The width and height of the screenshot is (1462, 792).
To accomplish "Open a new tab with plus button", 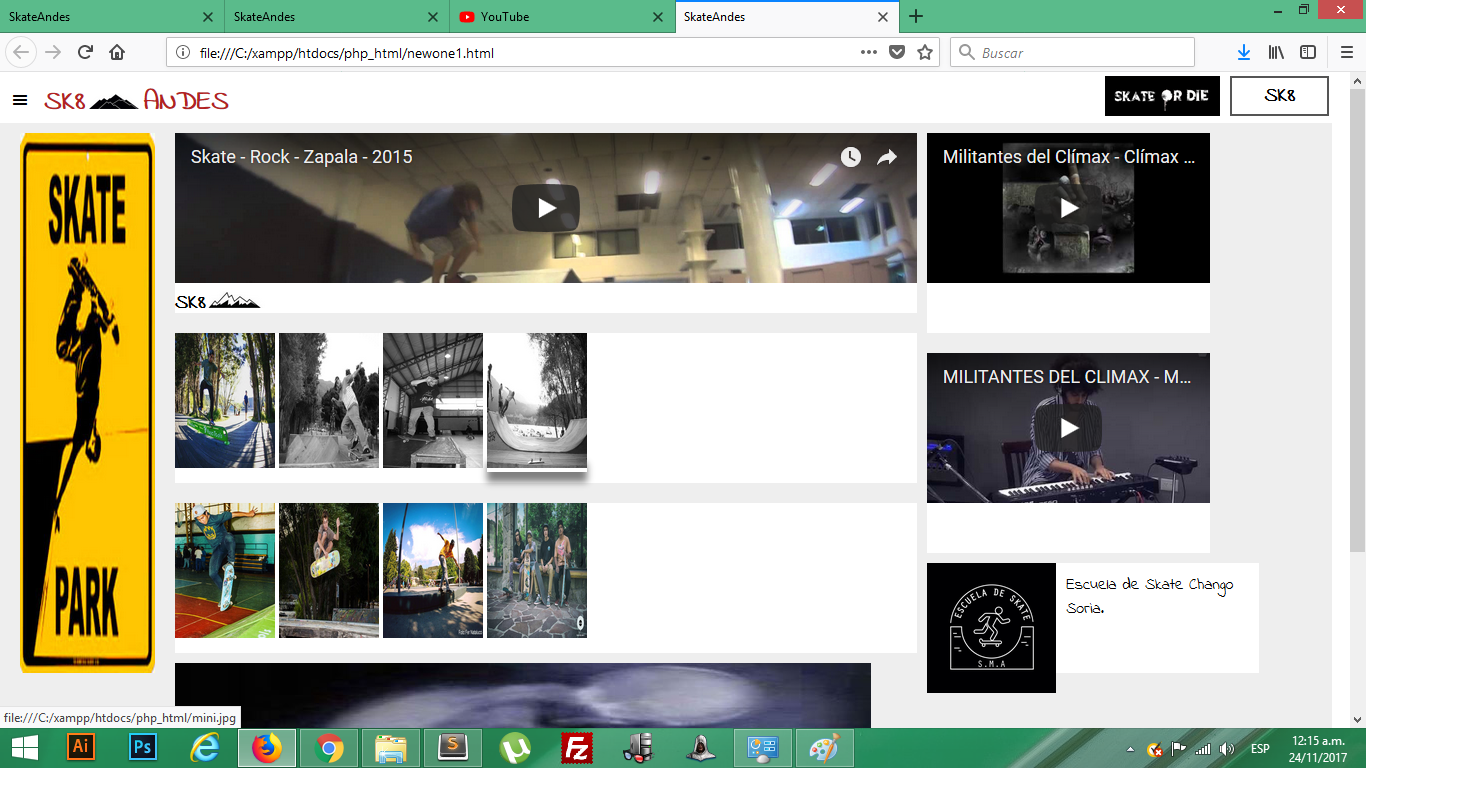I will 916,16.
